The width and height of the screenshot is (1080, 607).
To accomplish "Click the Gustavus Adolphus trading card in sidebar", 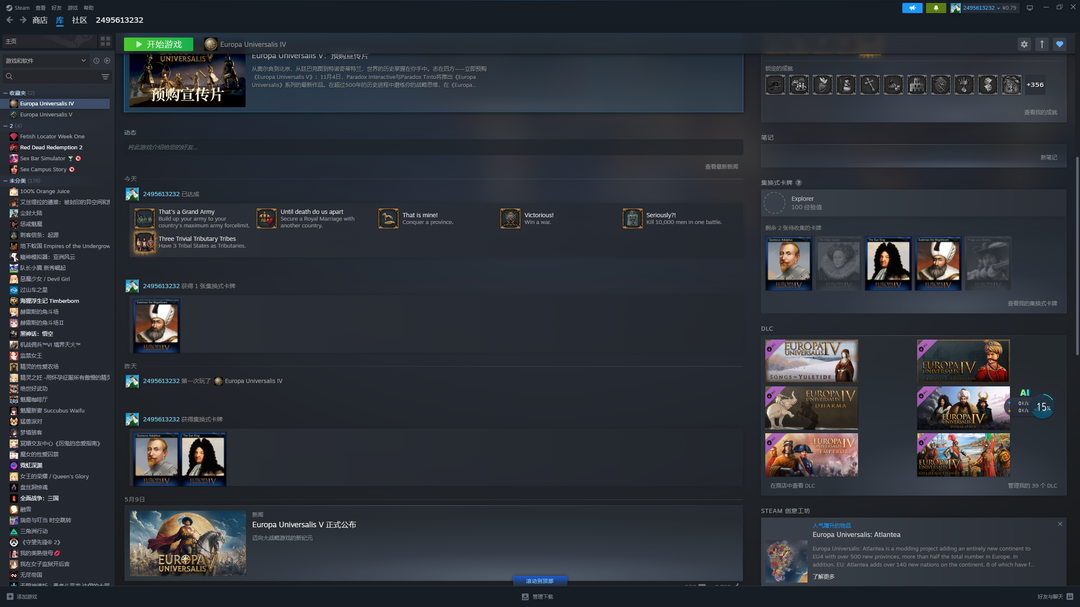I will pos(788,263).
